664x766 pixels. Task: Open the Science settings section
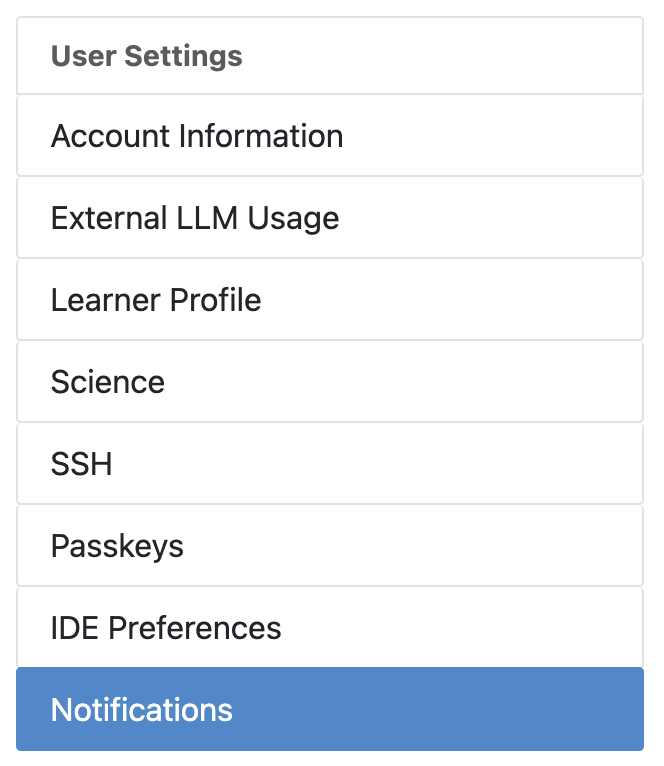[x=108, y=382]
